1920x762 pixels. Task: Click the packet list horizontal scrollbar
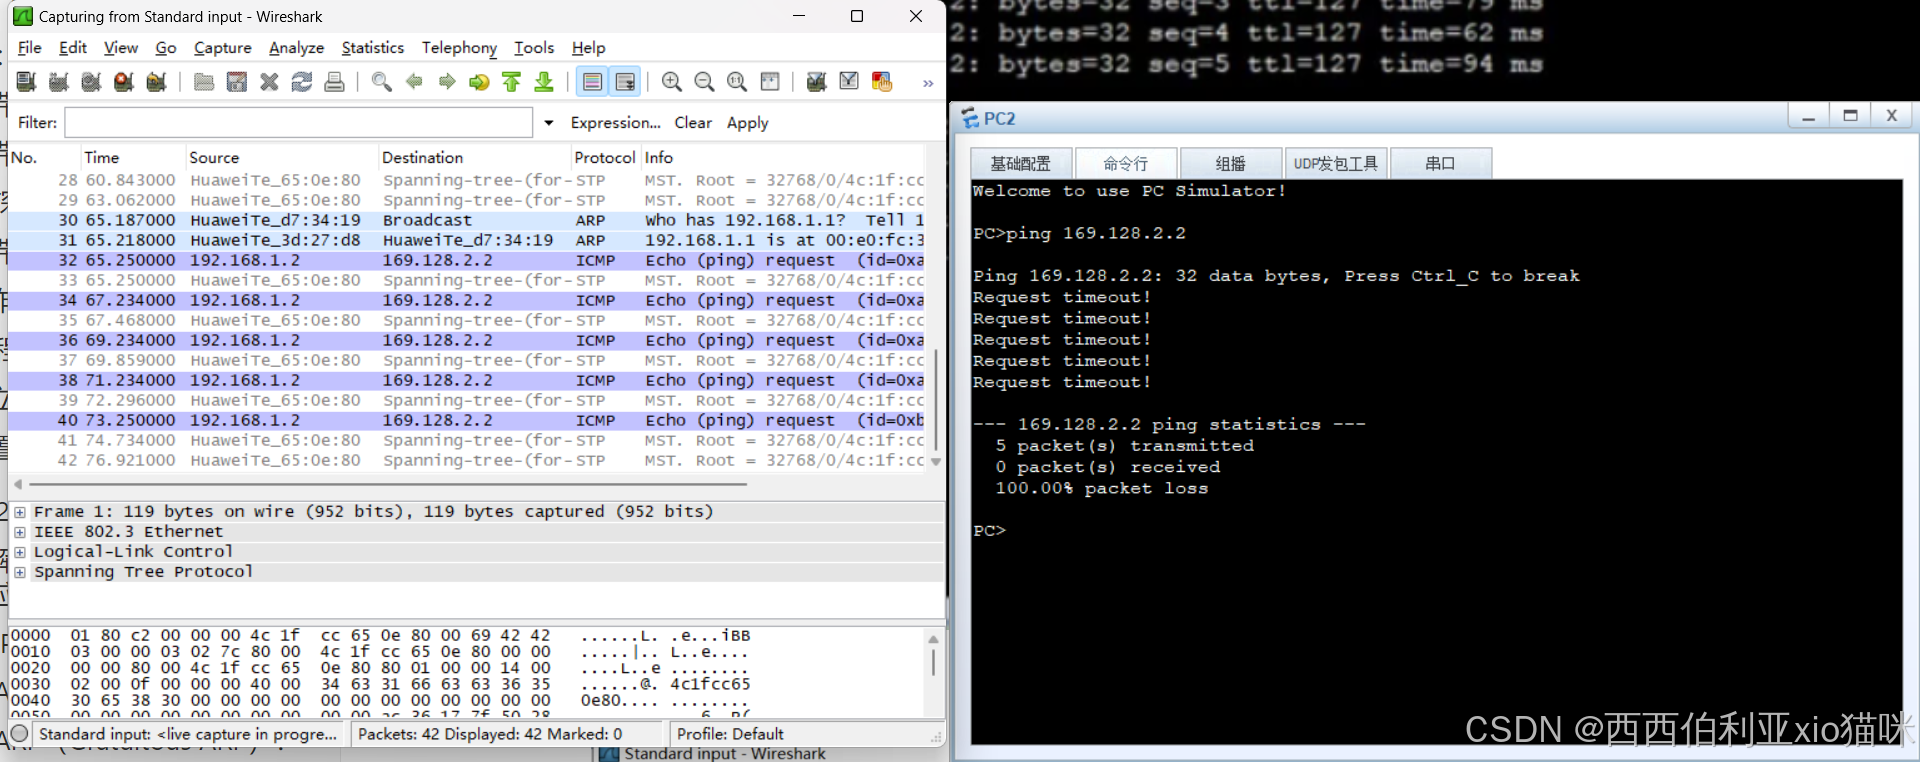click(x=388, y=484)
